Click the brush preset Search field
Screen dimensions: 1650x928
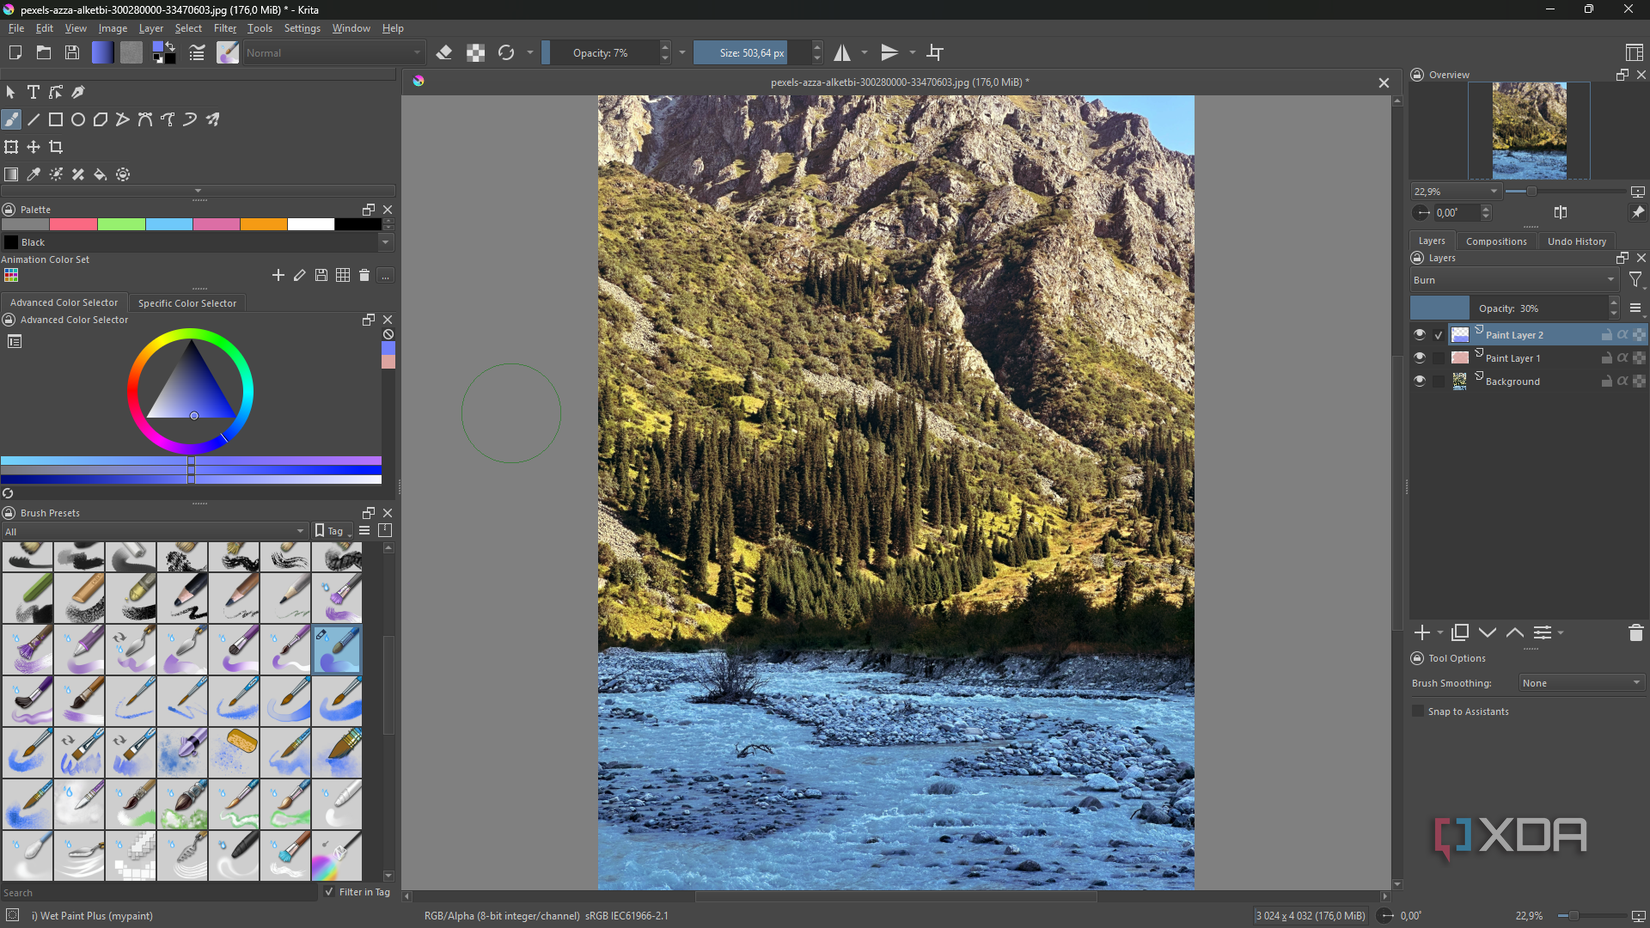point(158,892)
